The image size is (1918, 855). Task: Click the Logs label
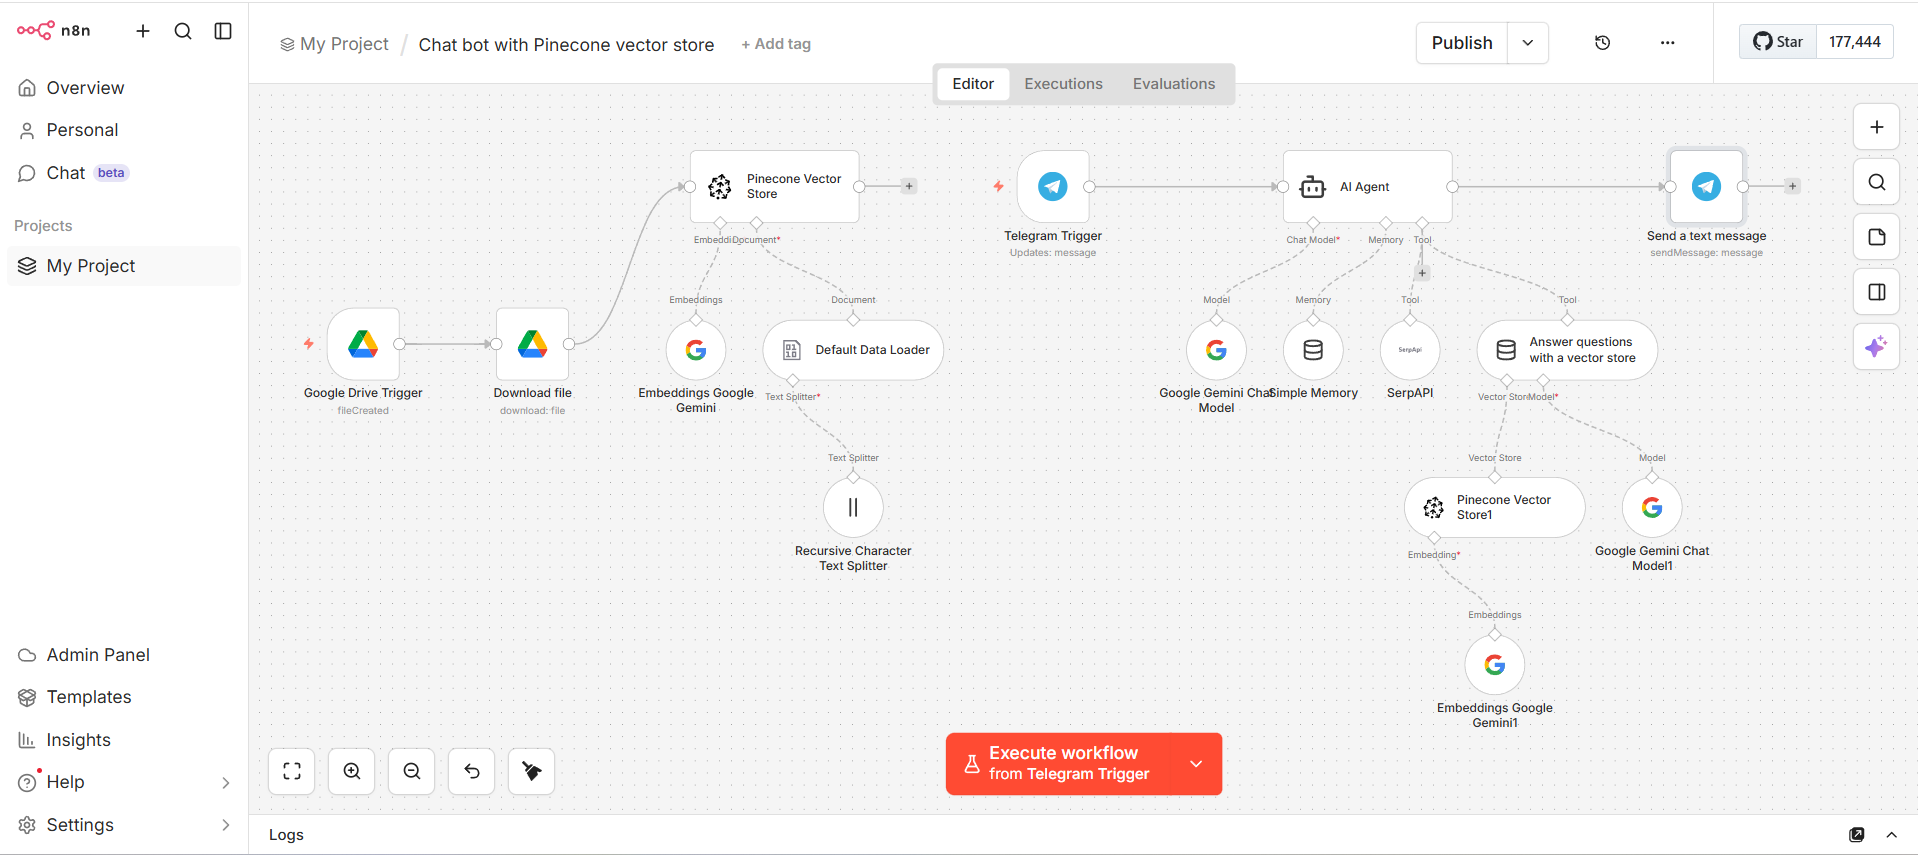(286, 835)
